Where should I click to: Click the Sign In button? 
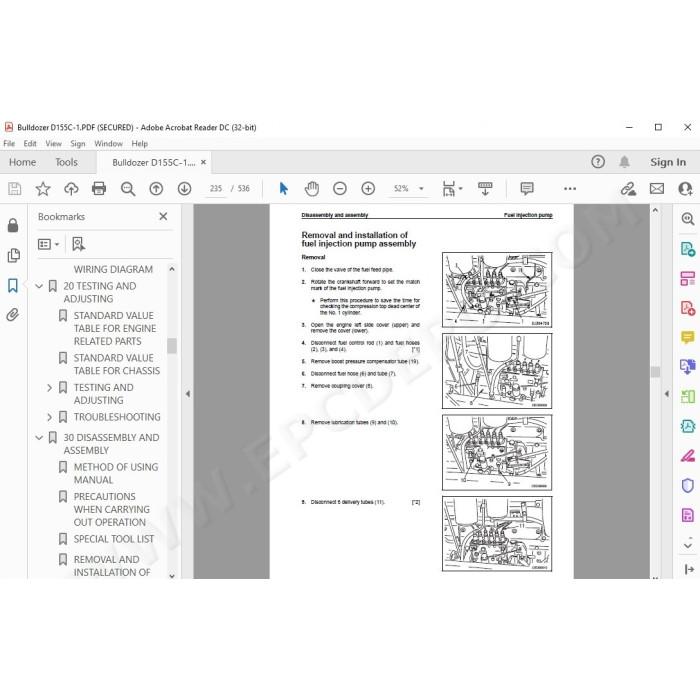point(668,162)
